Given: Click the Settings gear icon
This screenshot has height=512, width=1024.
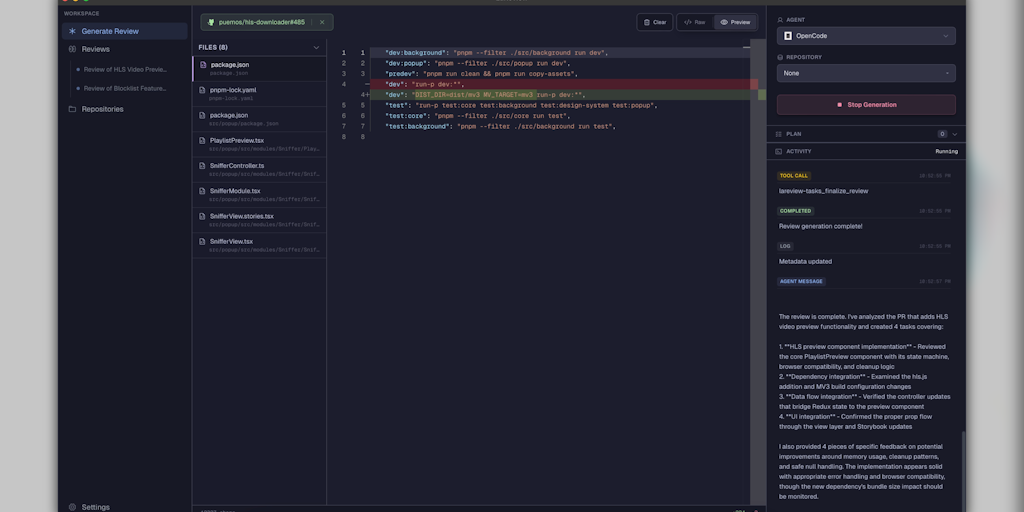Looking at the screenshot, I should pyautogui.click(x=72, y=507).
